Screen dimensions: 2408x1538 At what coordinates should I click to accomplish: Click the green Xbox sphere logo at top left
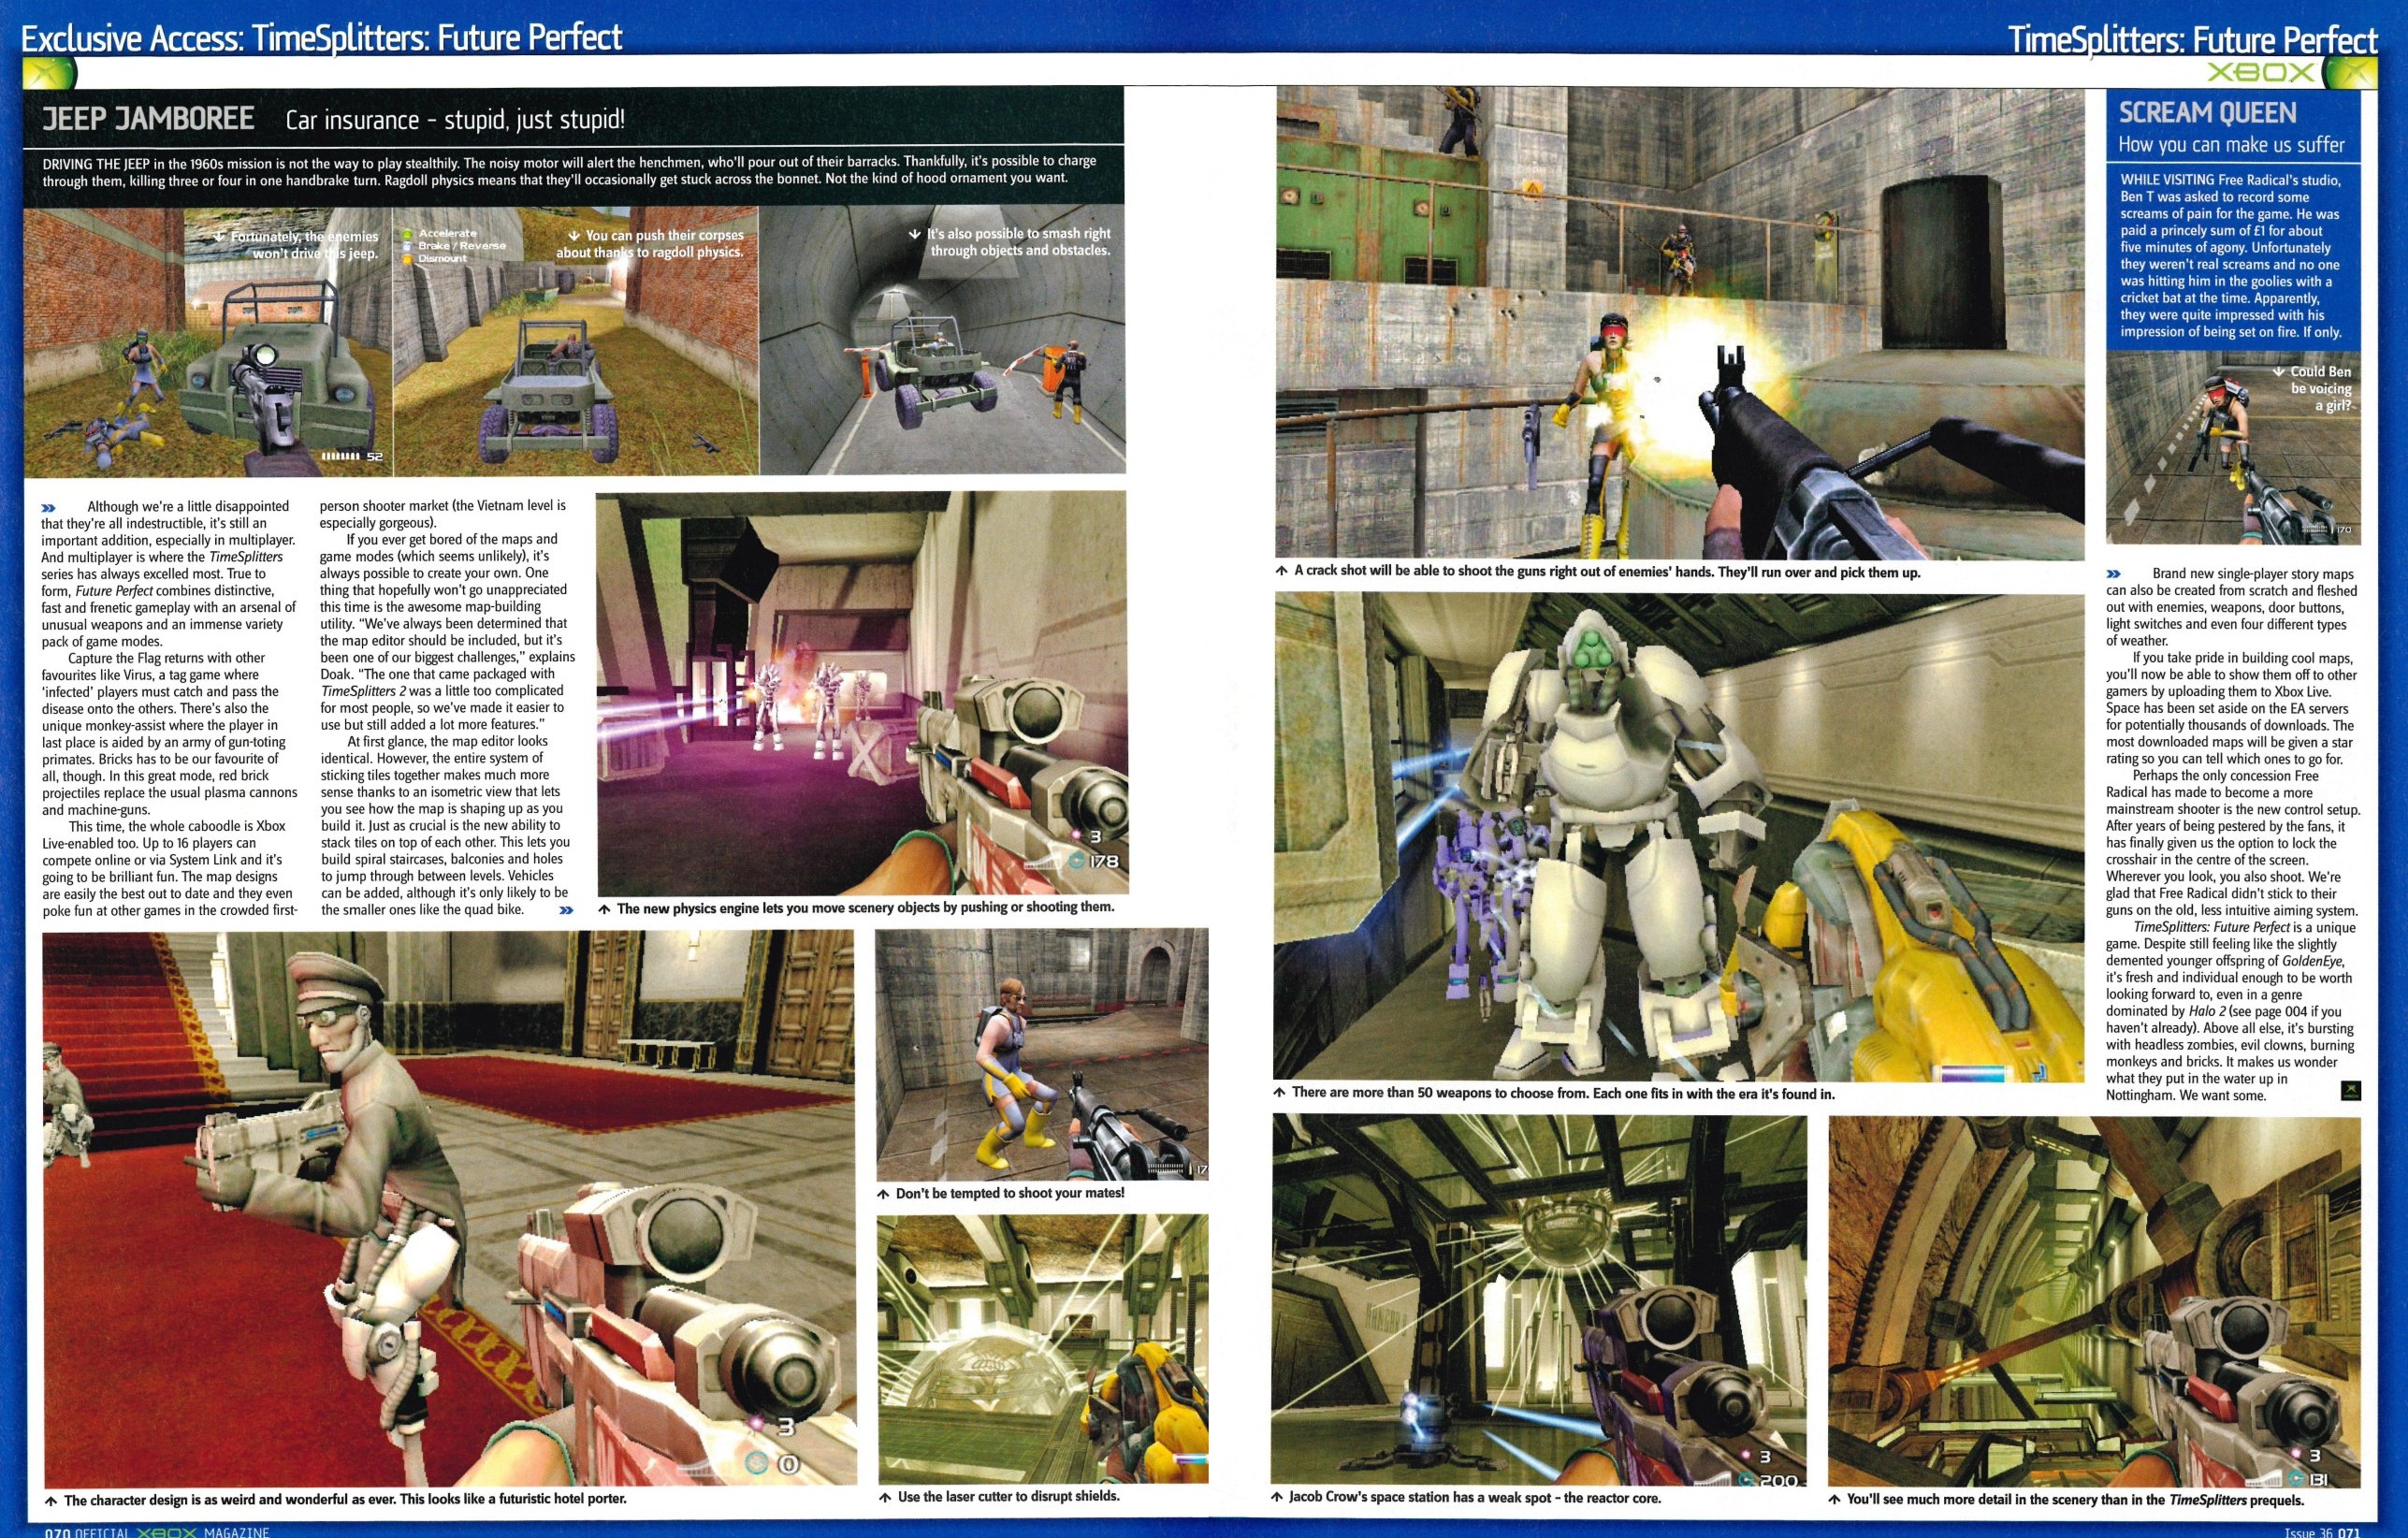(48, 74)
